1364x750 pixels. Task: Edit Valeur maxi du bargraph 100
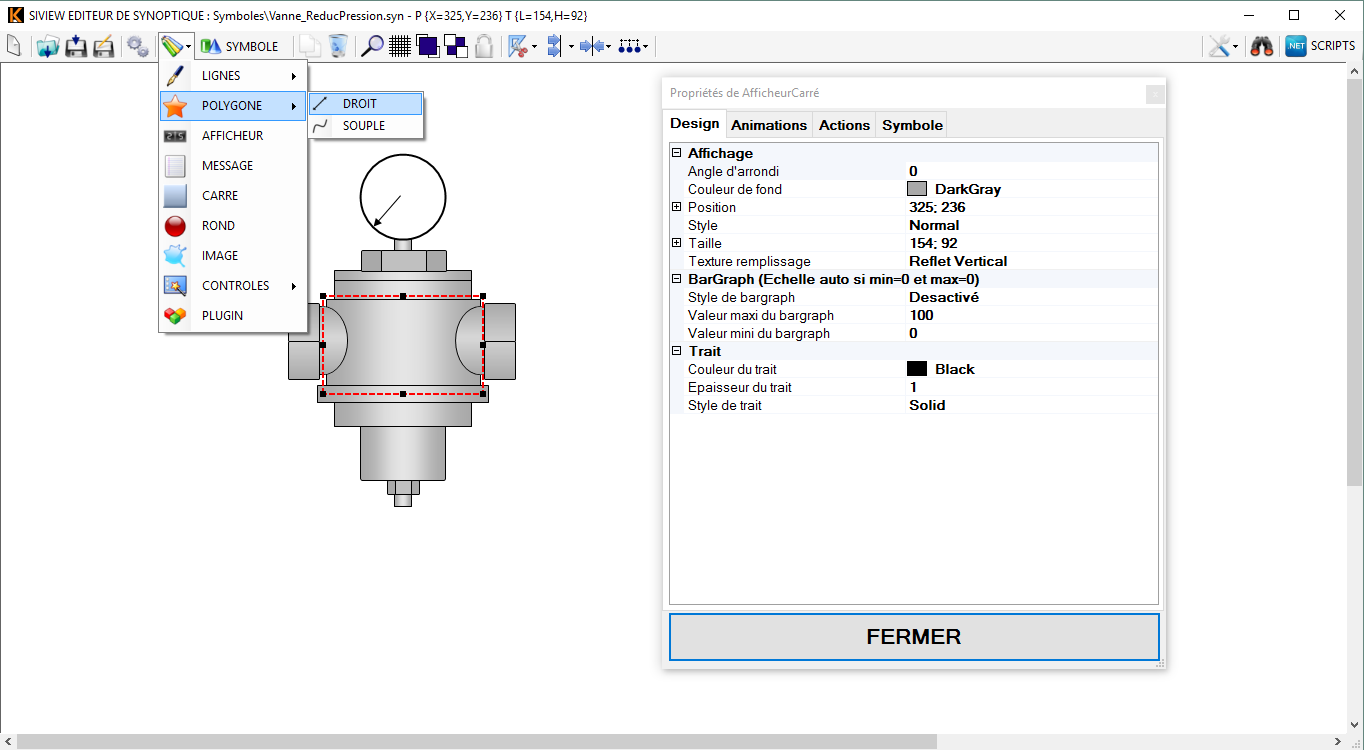click(x=1031, y=315)
